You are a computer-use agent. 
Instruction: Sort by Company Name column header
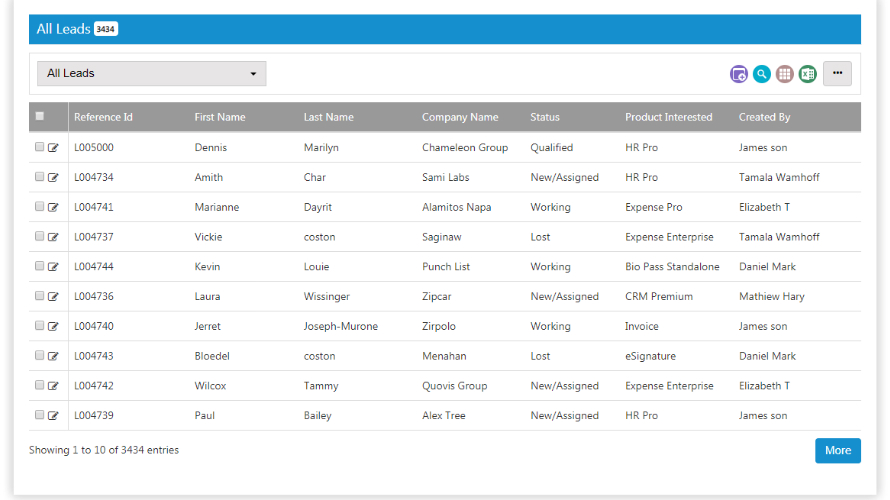[x=460, y=117]
